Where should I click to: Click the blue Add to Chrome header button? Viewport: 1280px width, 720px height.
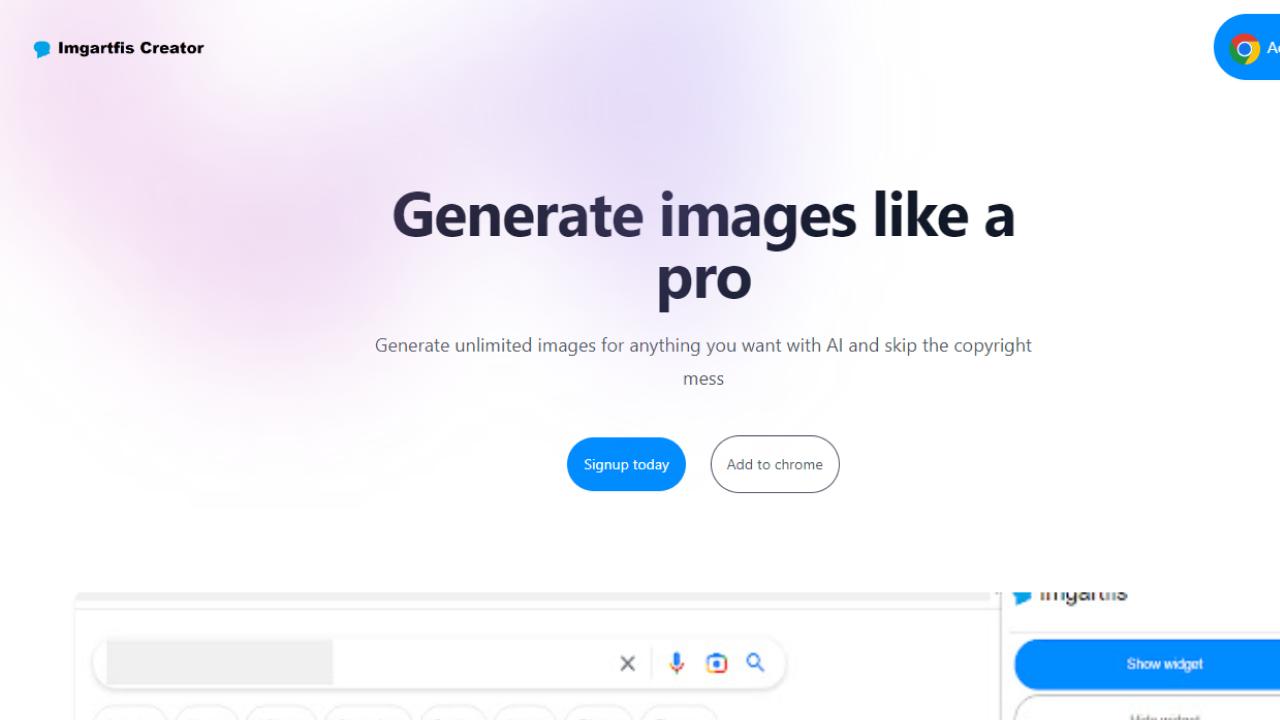coord(1247,47)
